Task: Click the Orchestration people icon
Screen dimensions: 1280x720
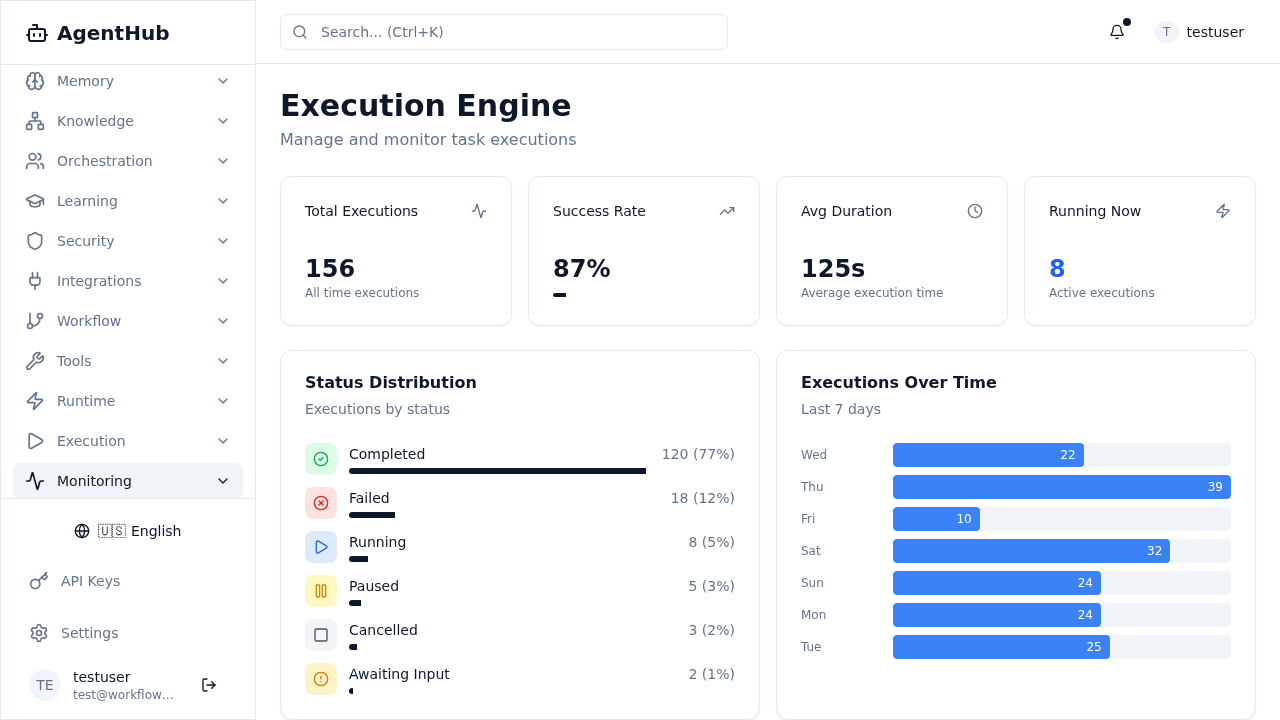Action: coord(35,161)
